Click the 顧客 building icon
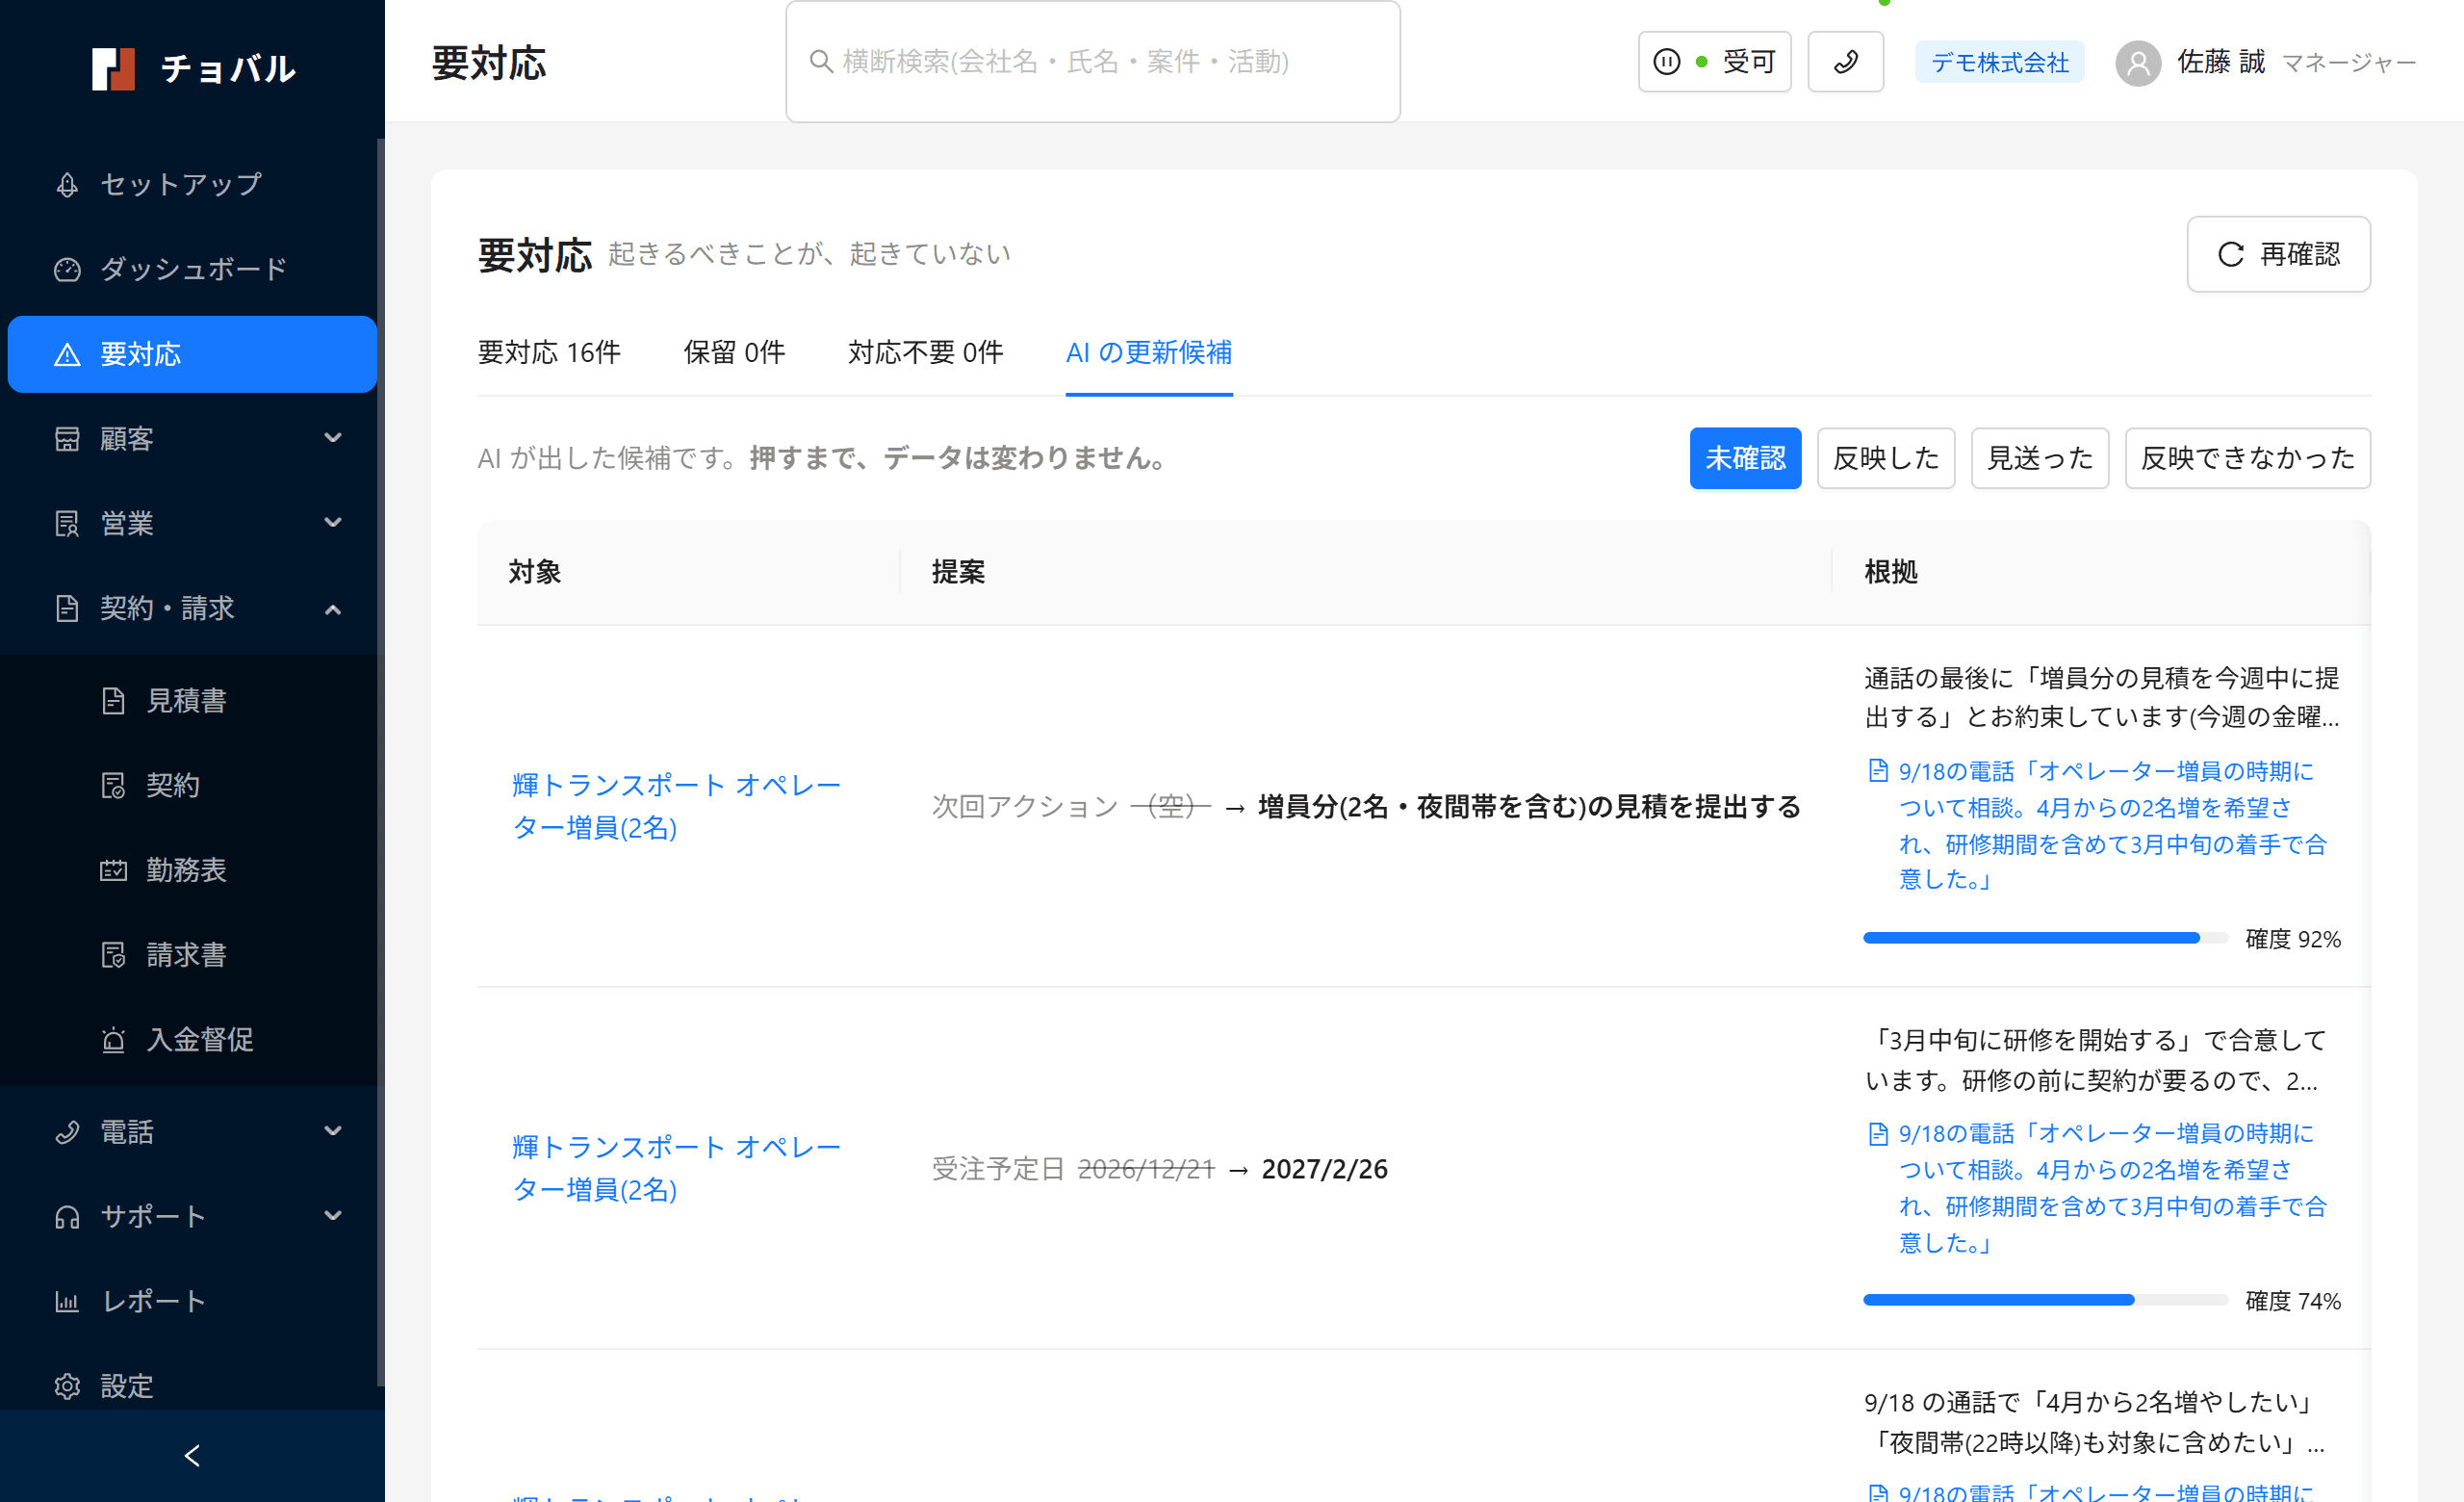The width and height of the screenshot is (2464, 1502). pos(67,439)
